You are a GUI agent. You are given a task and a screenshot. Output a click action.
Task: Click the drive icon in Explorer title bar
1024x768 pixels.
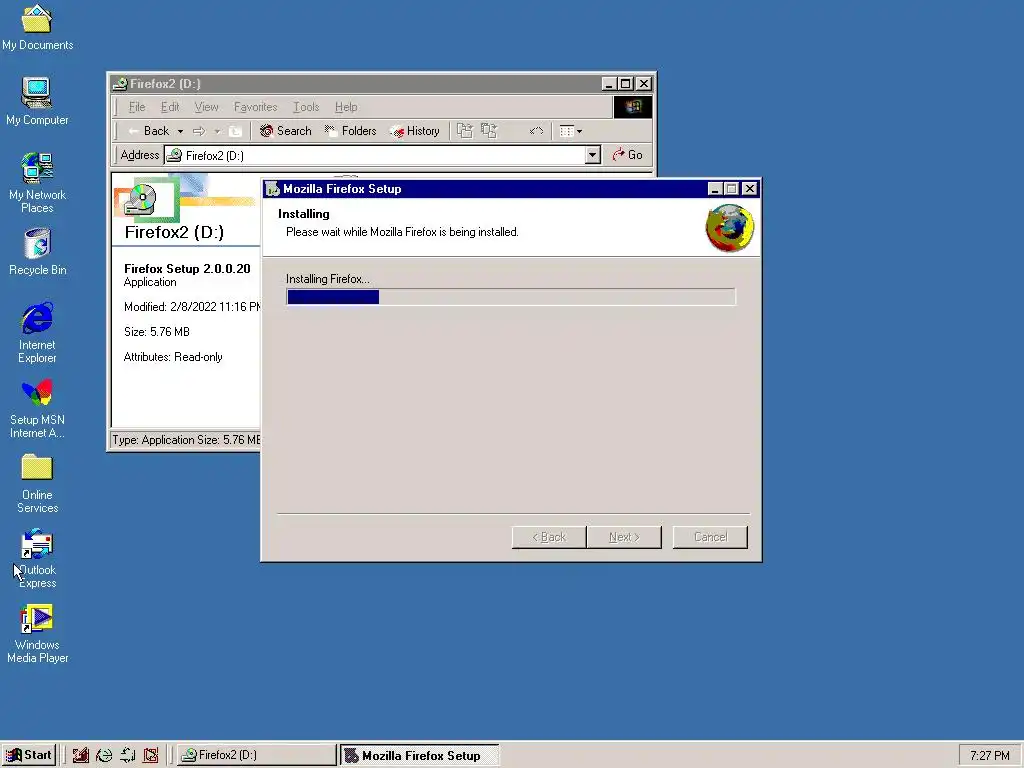coord(120,84)
